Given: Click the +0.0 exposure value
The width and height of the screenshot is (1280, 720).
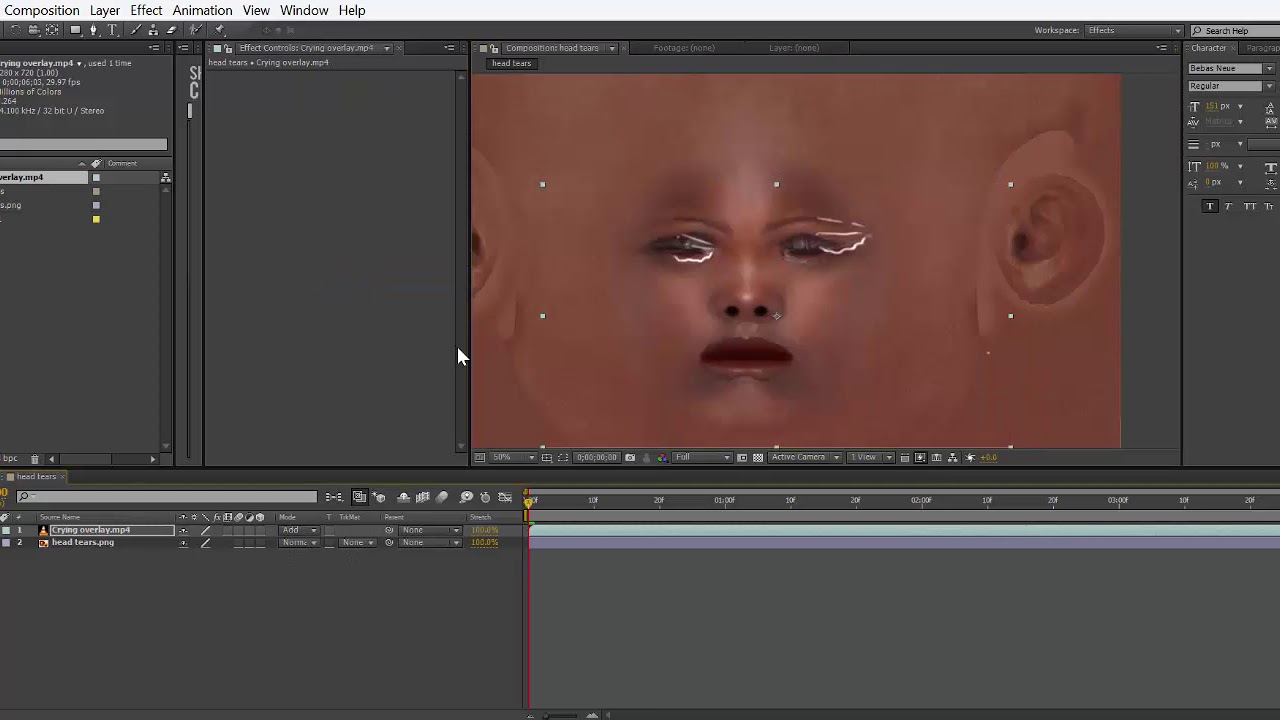Looking at the screenshot, I should pos(988,457).
